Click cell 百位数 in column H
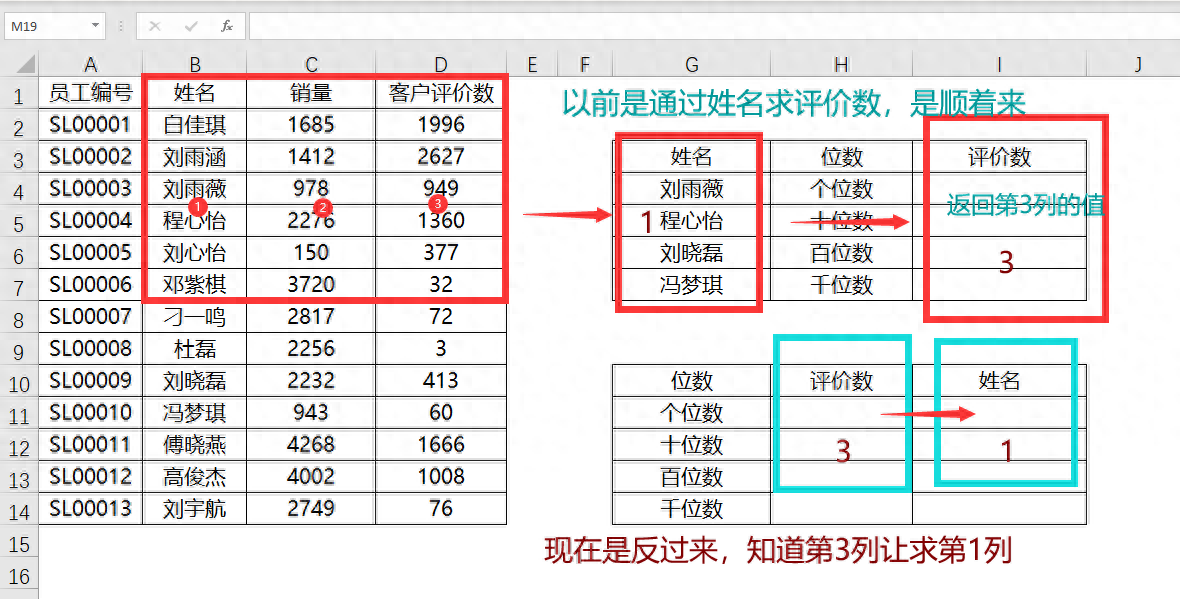This screenshot has width=1180, height=599. click(841, 253)
